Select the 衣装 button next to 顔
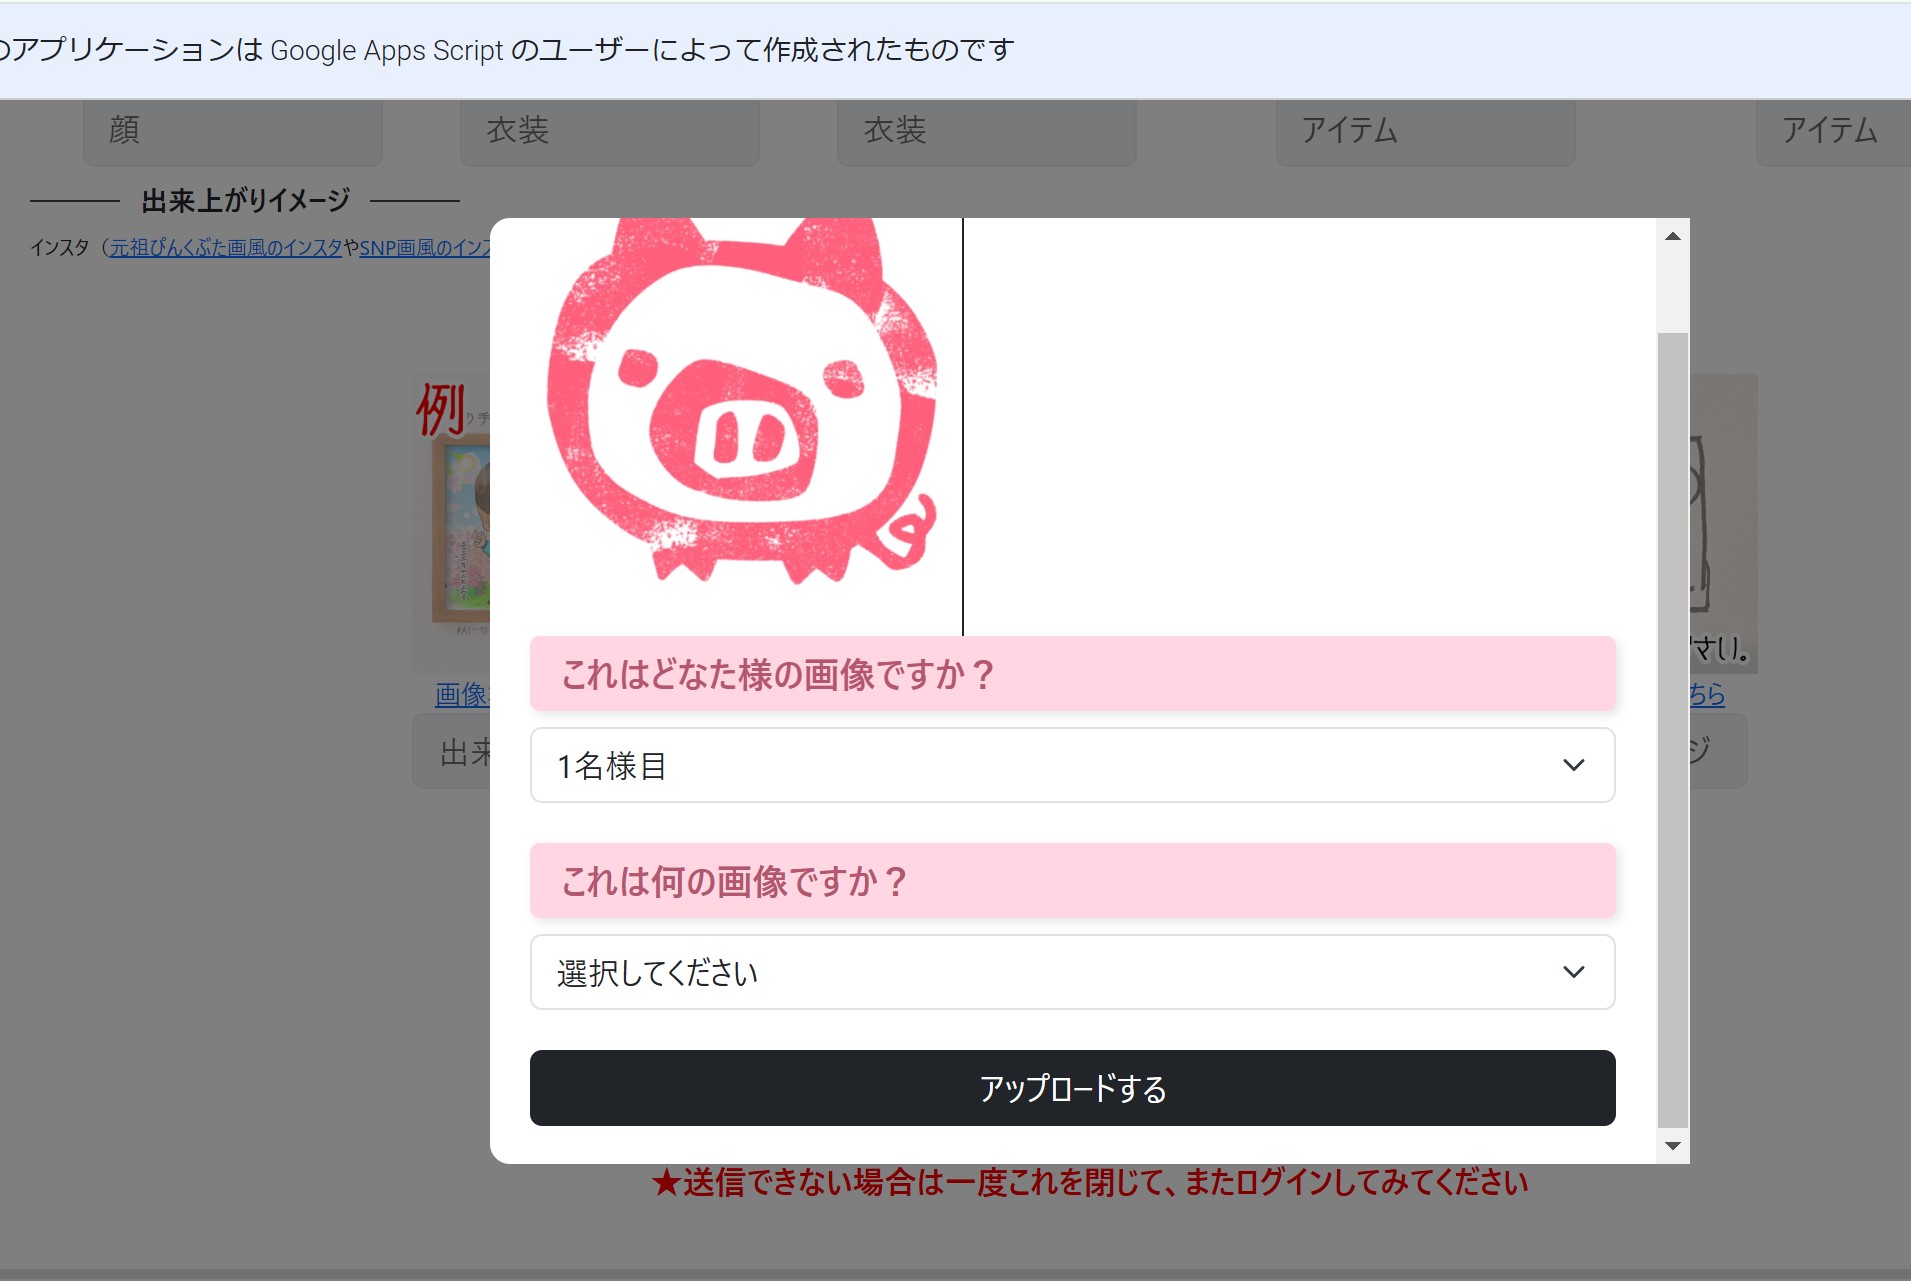The image size is (1911, 1281). point(609,131)
